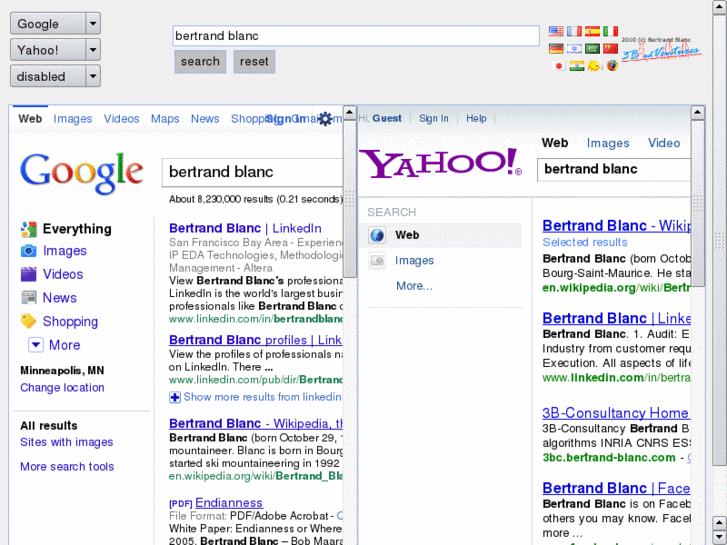Click the camera Images icon in Google sidebar
This screenshot has width=727, height=545.
pyautogui.click(x=28, y=251)
